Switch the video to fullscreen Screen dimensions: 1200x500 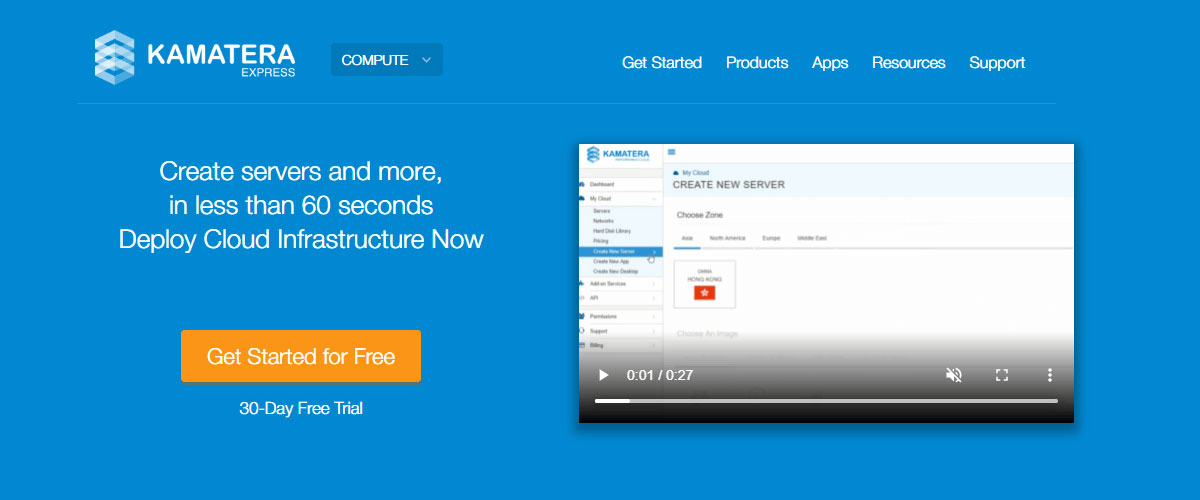[1002, 375]
